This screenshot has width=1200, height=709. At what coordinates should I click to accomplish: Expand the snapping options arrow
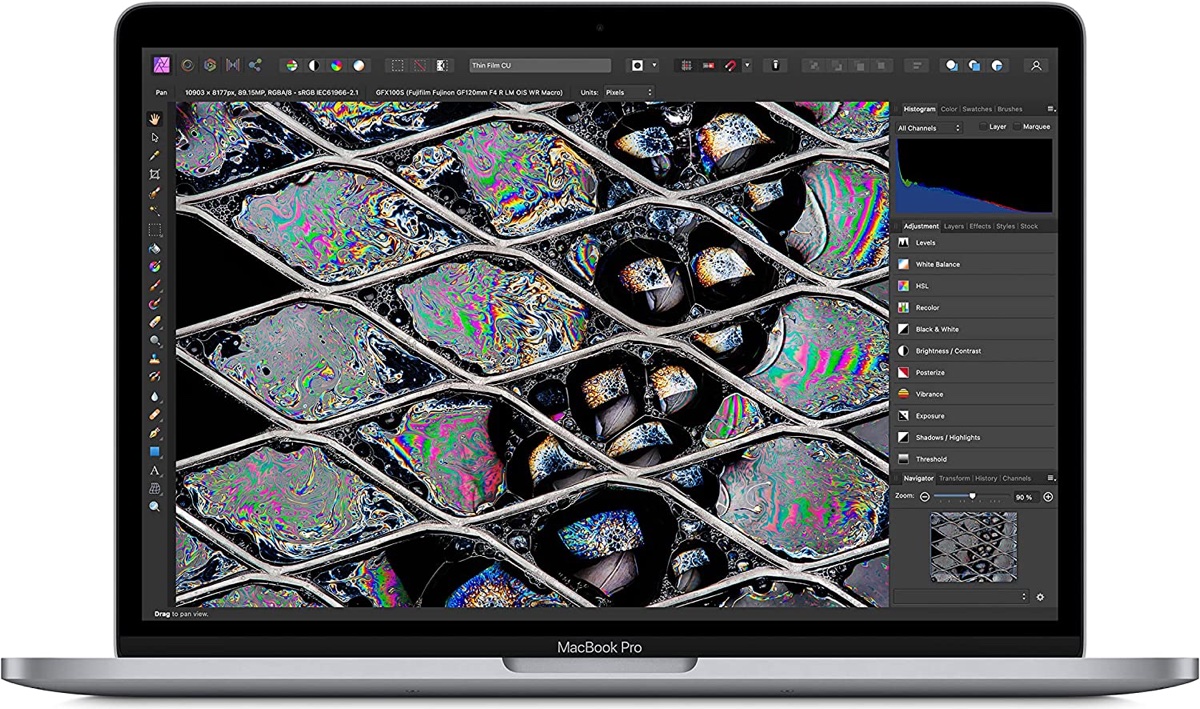(749, 65)
